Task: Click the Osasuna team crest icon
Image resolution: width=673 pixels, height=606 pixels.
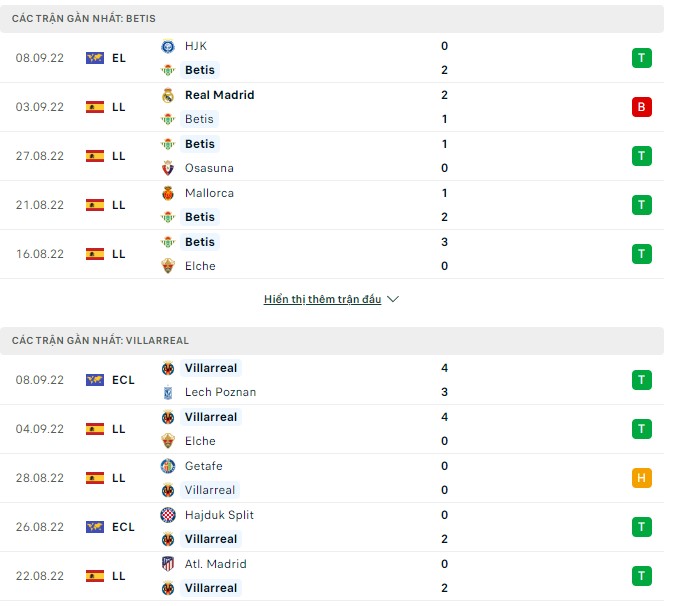Action: [x=167, y=168]
